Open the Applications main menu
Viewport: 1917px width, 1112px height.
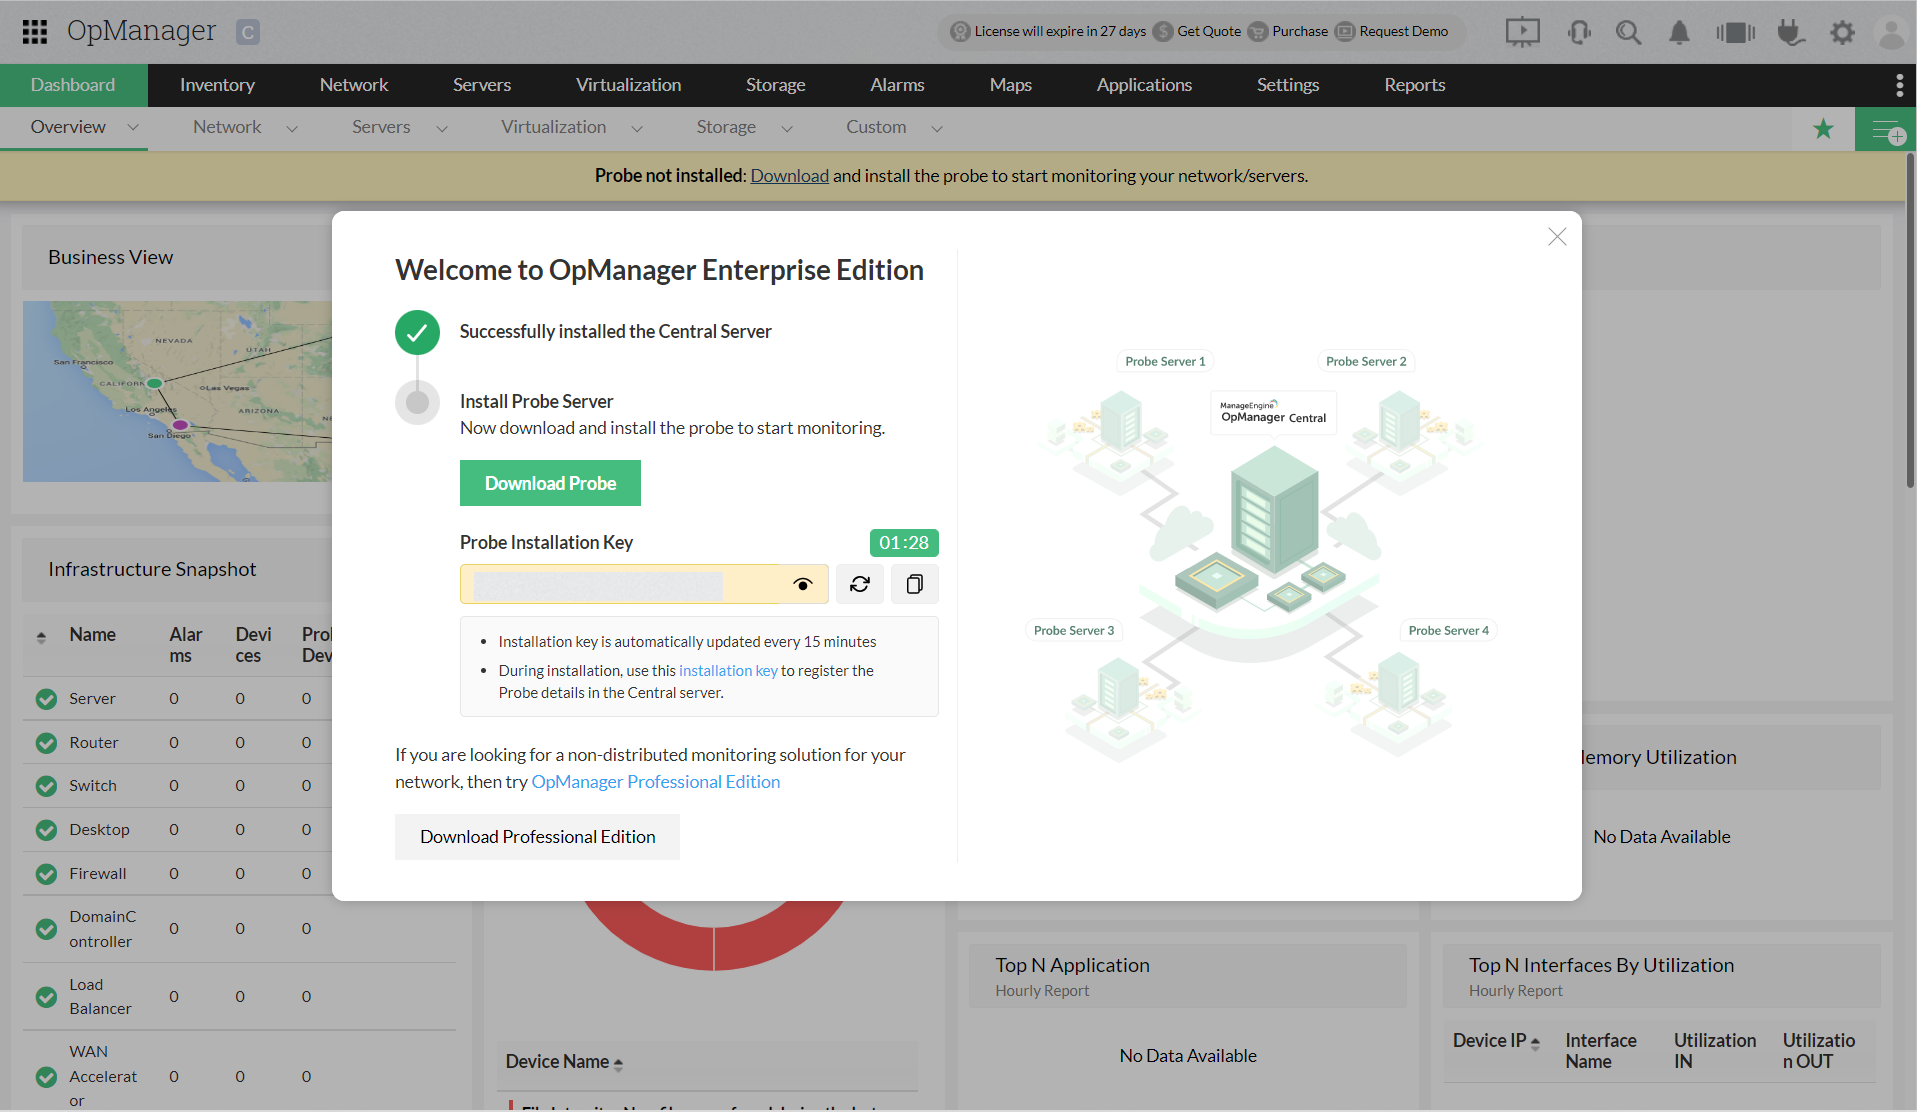[x=1144, y=85]
